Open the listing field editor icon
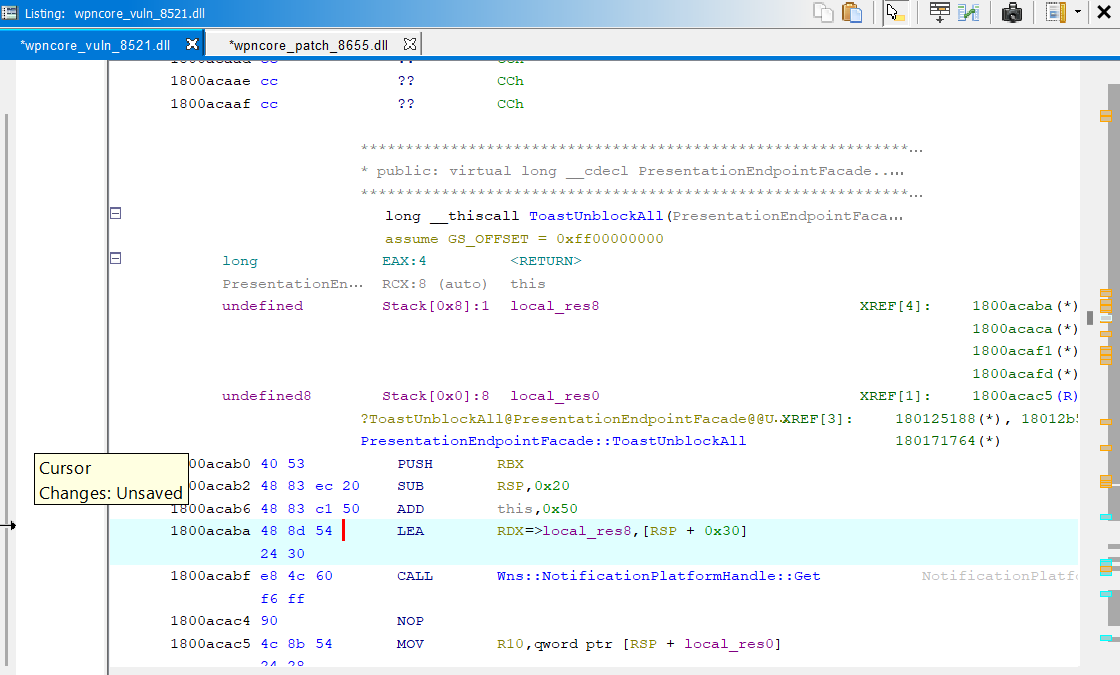The height and width of the screenshot is (675, 1120). pyautogui.click(x=939, y=13)
